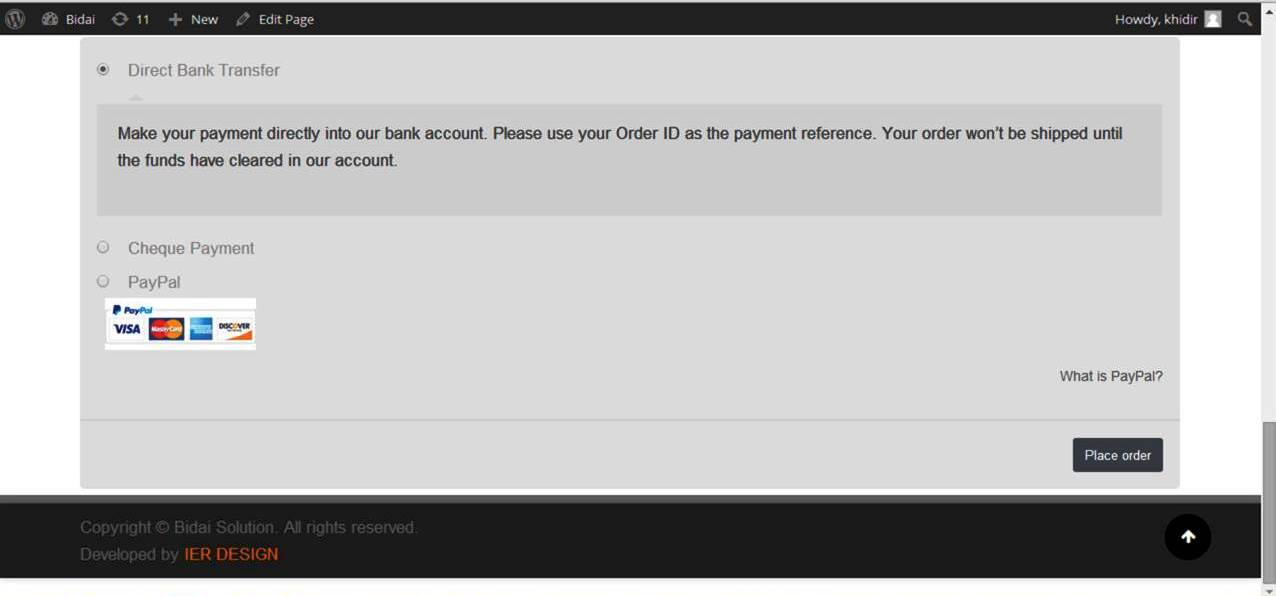Image resolution: width=1276 pixels, height=596 pixels.
Task: Click the WordPress logo icon
Action: click(15, 19)
